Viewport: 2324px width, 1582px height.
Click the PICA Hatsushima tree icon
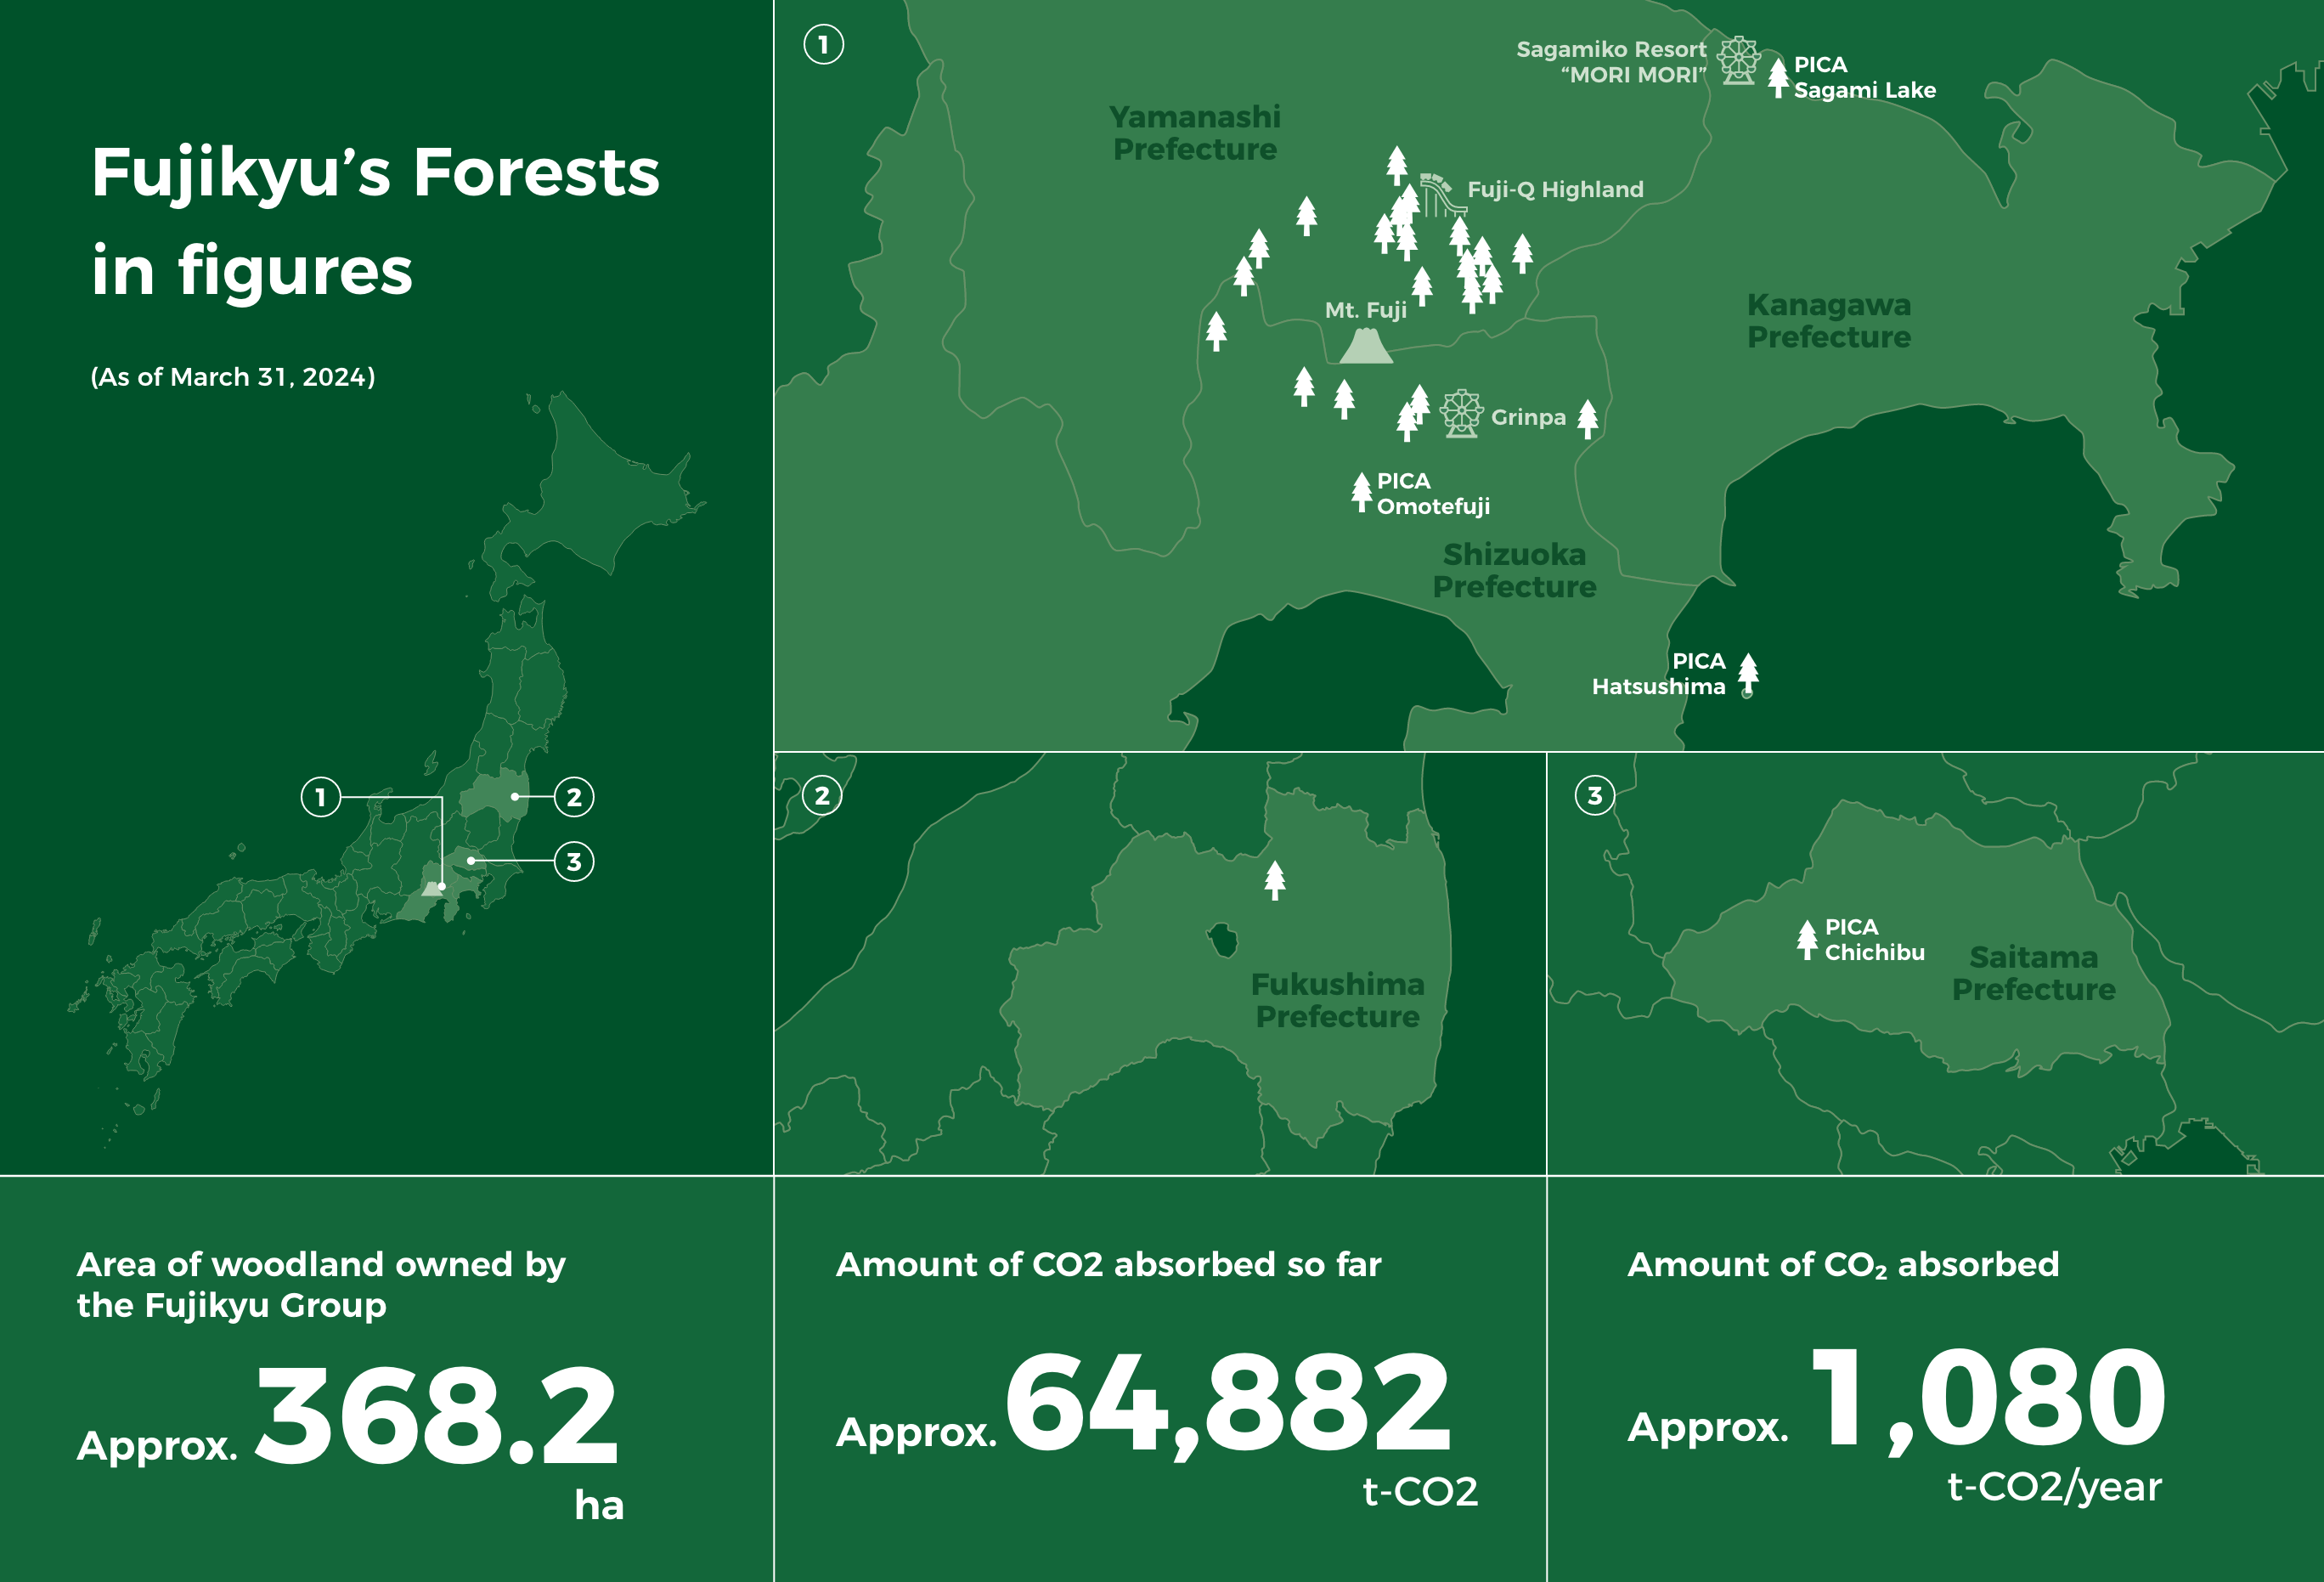click(1748, 674)
